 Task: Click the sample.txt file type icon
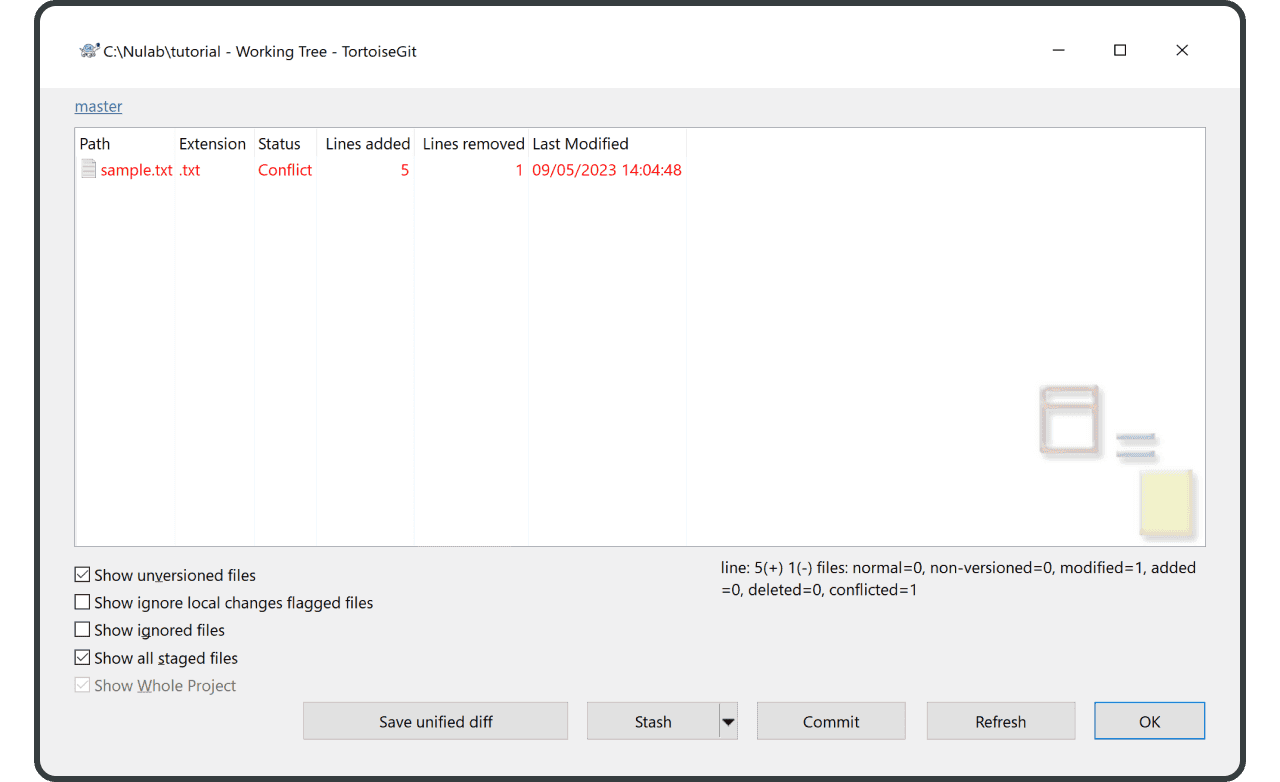point(88,169)
